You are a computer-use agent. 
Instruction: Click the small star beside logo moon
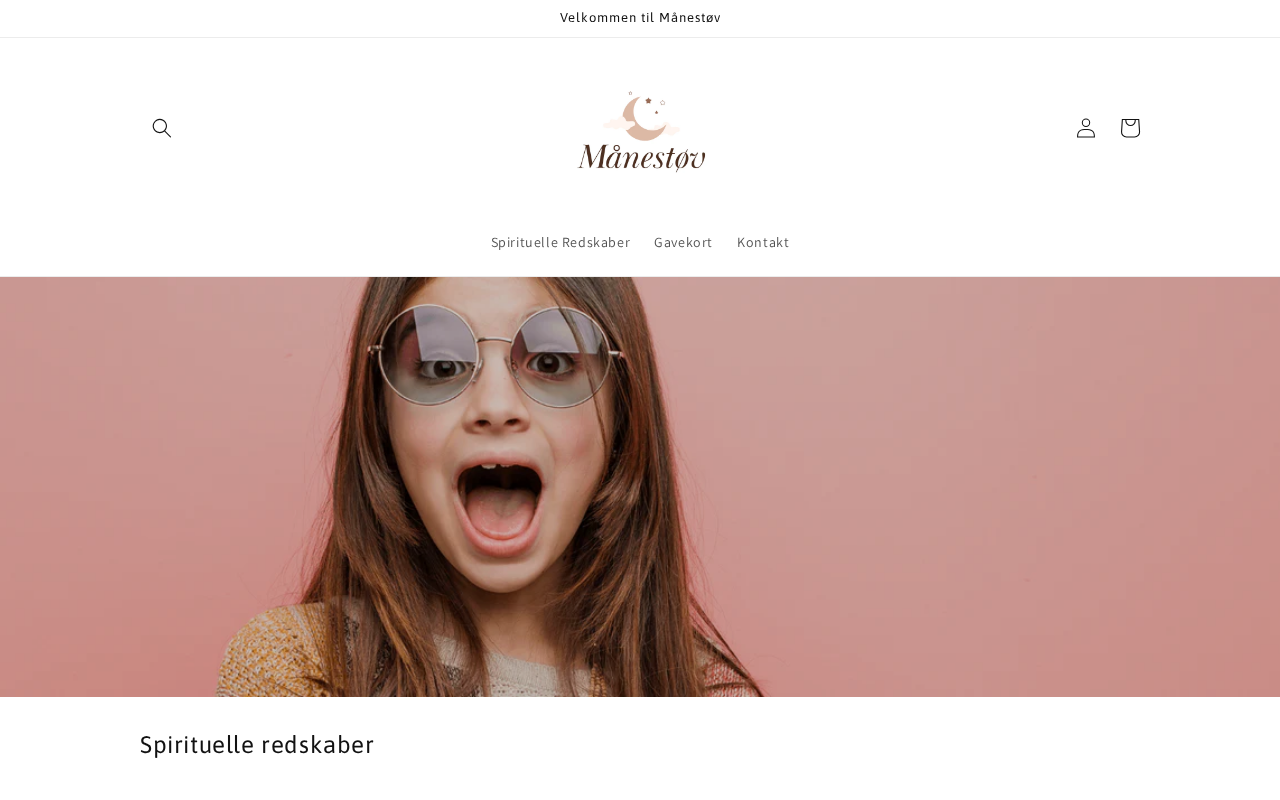tap(648, 100)
